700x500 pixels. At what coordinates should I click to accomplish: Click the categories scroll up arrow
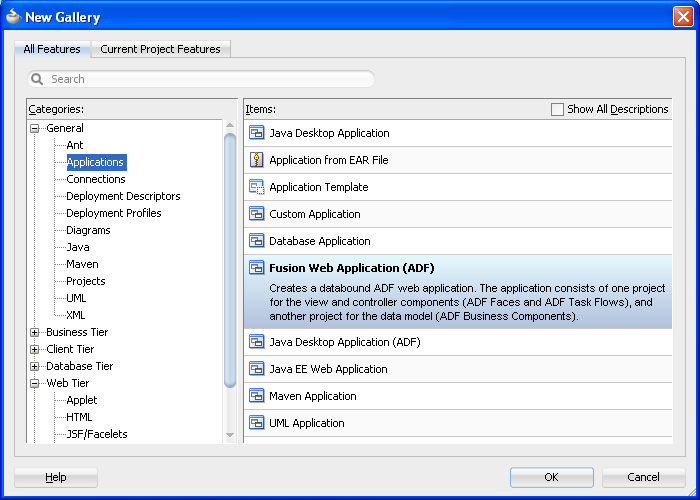pyautogui.click(x=230, y=125)
